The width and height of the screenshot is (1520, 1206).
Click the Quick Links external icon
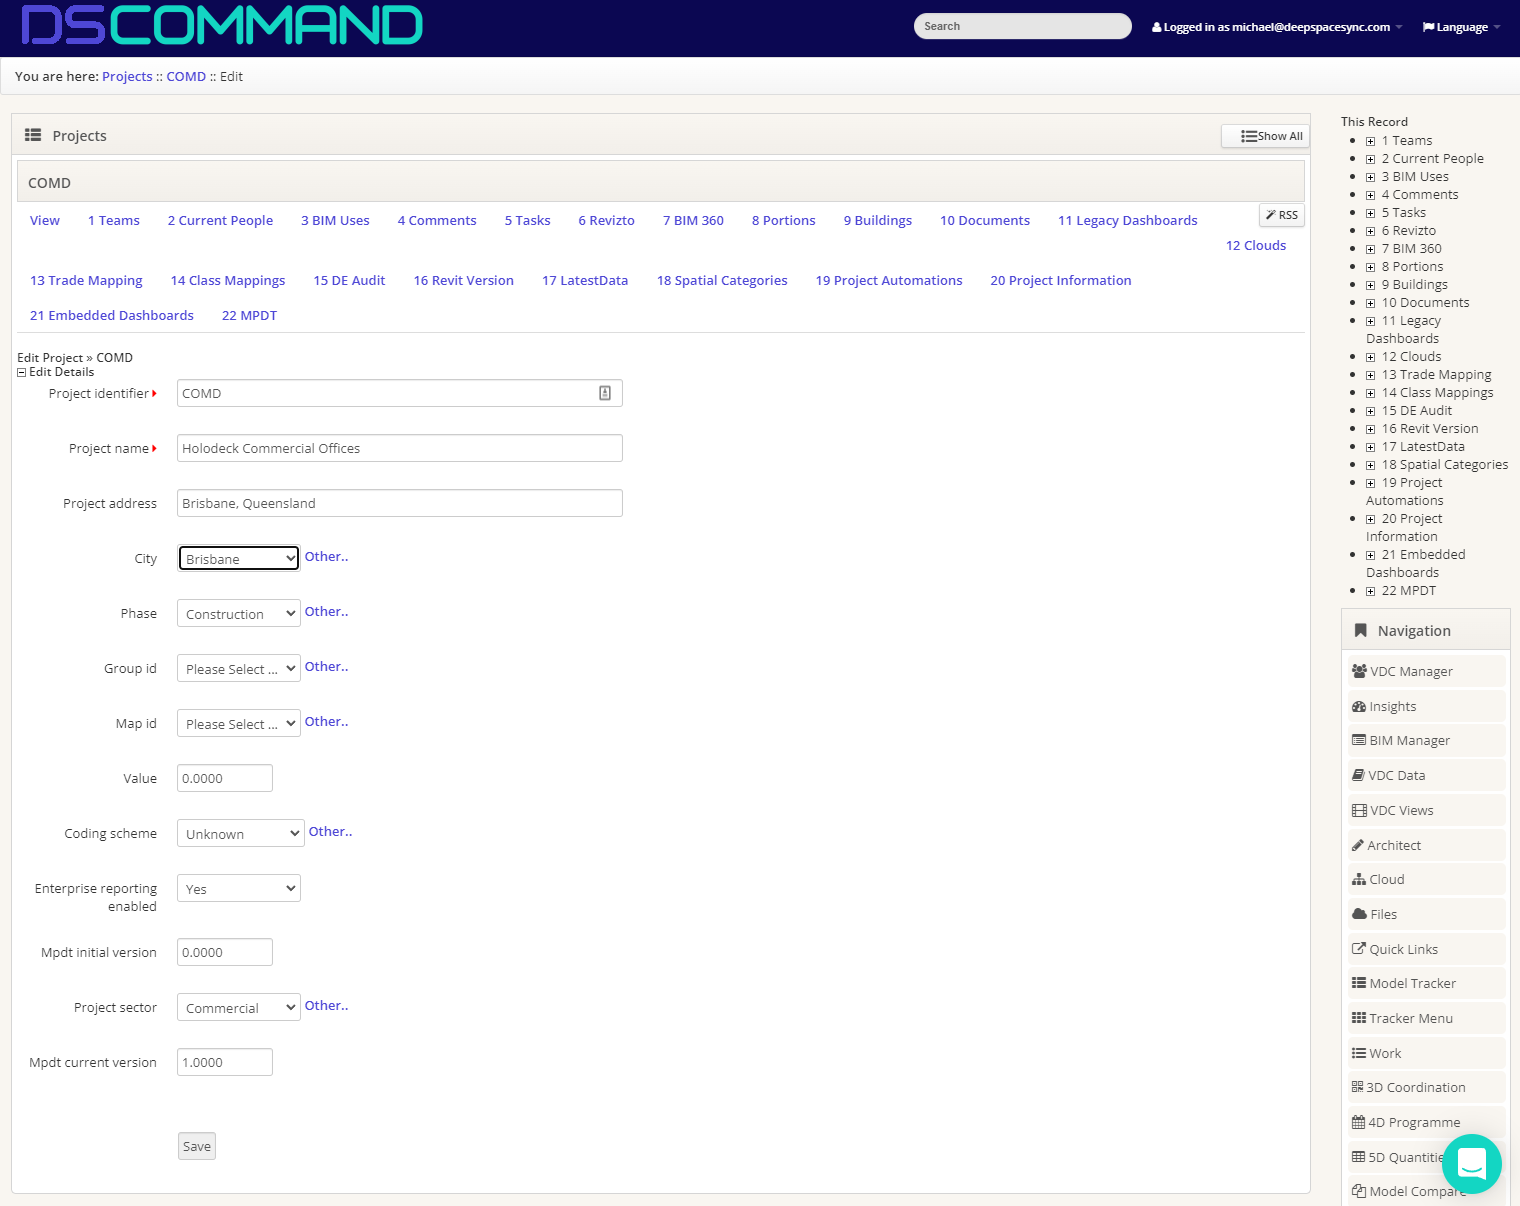click(x=1359, y=949)
